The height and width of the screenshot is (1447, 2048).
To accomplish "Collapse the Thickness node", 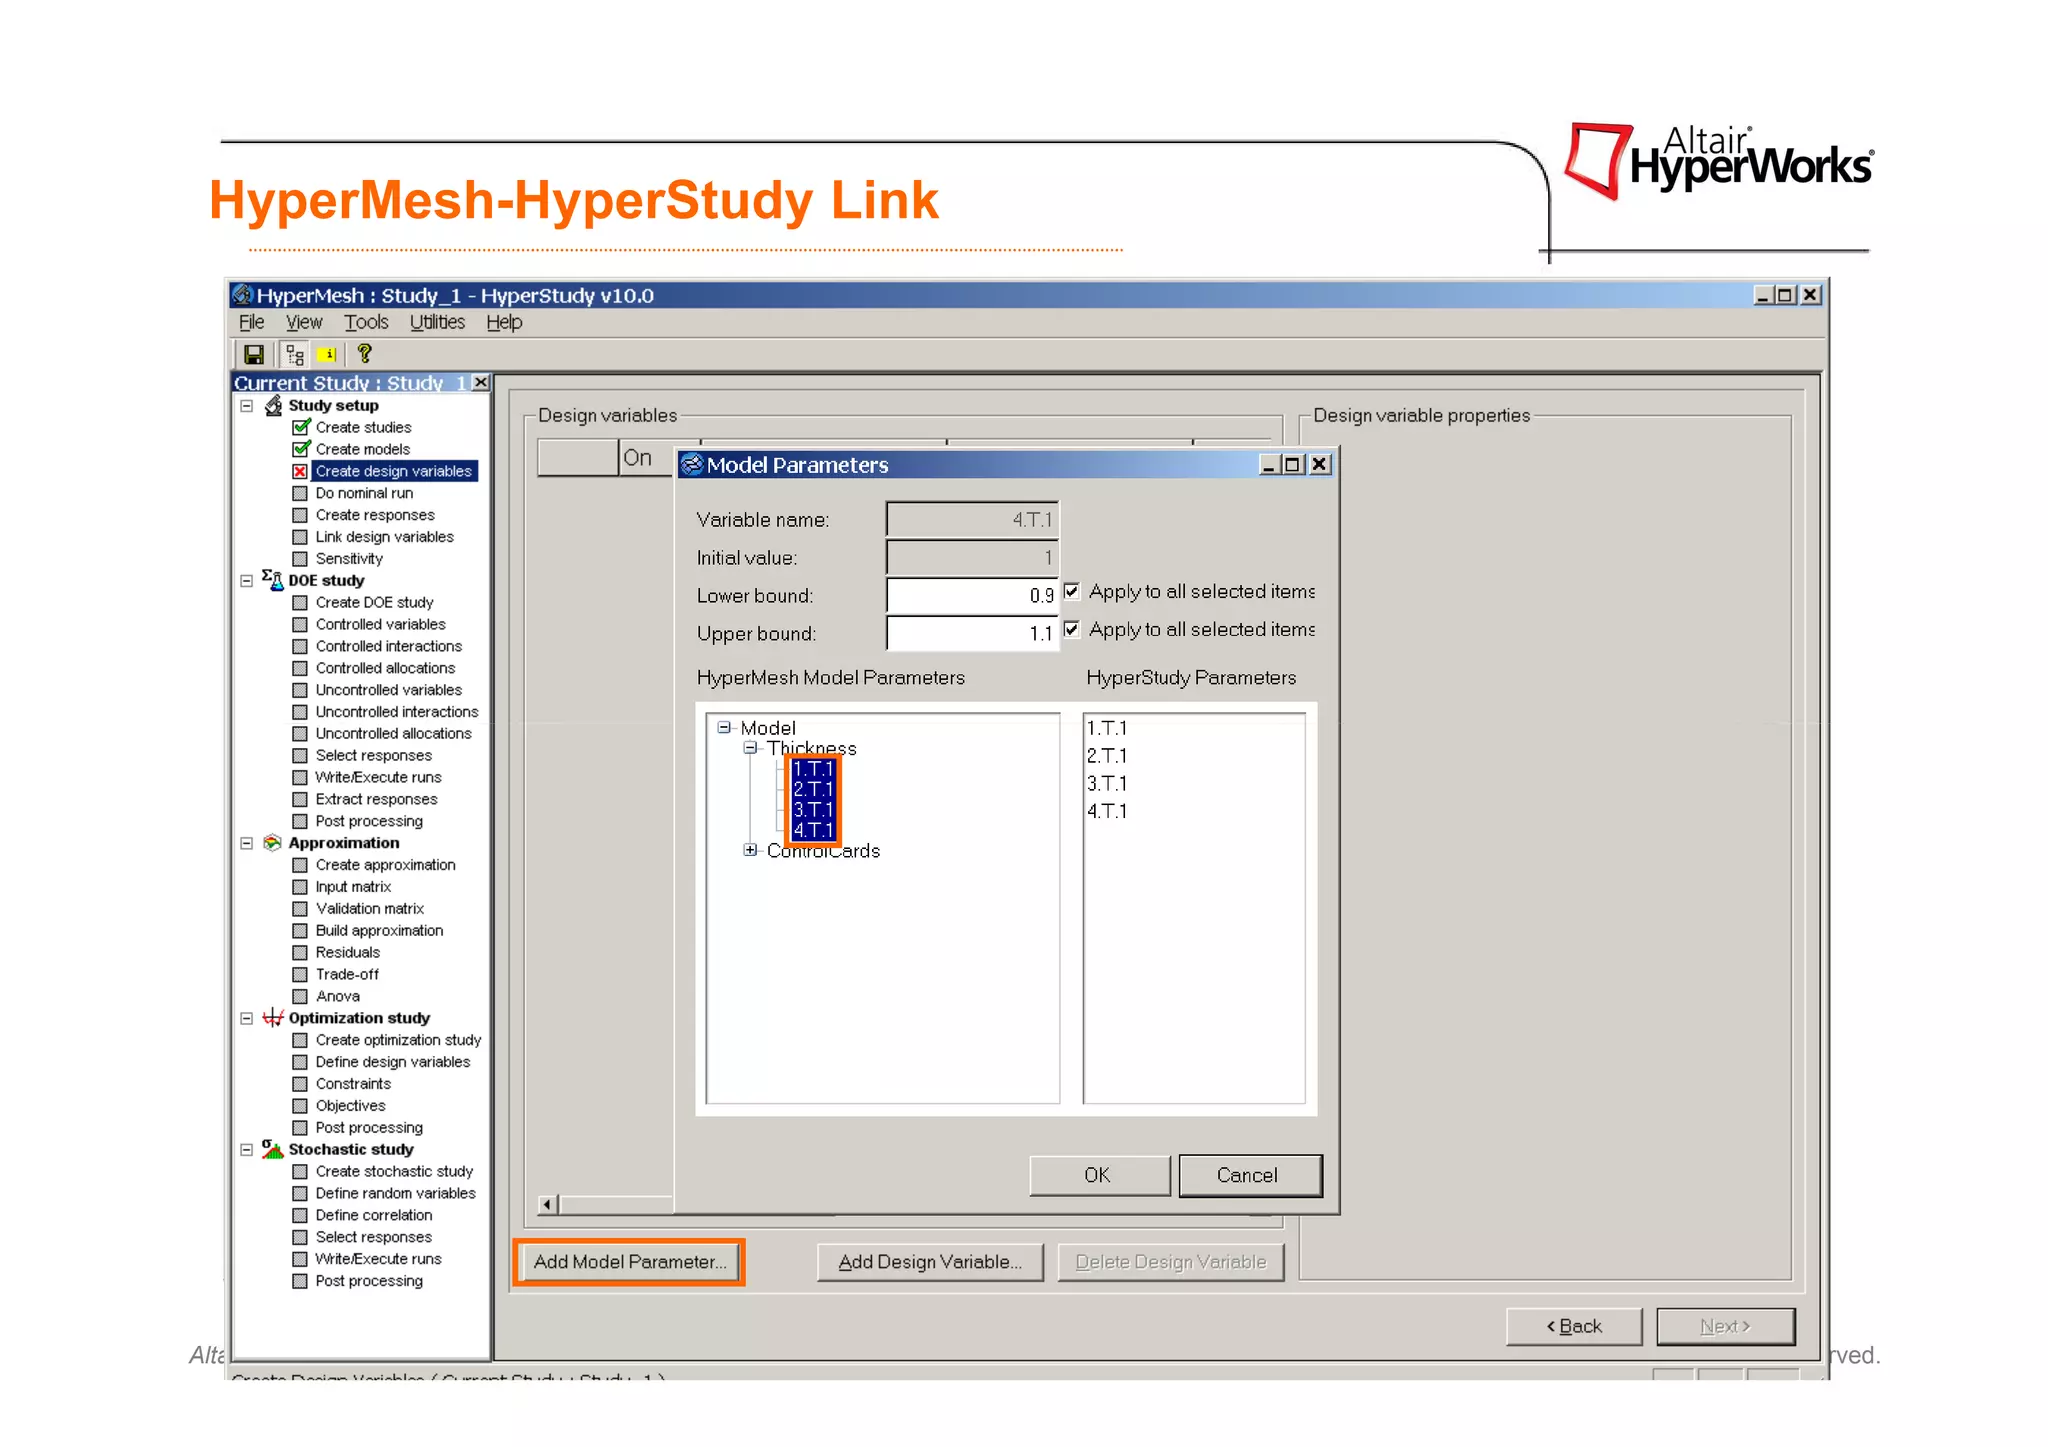I will (750, 748).
